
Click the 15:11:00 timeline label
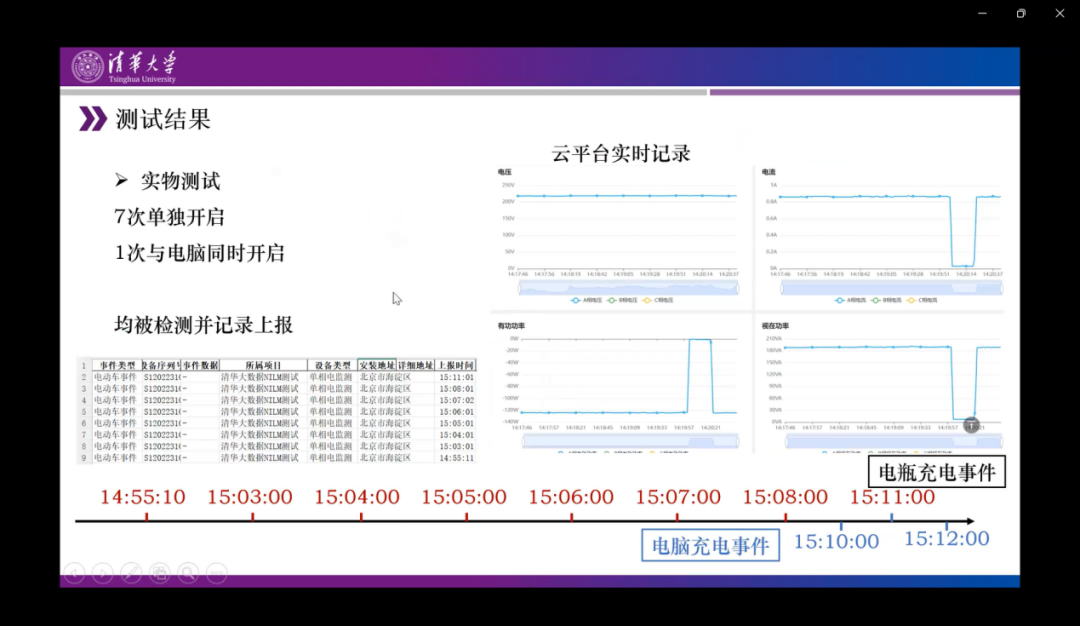point(892,497)
